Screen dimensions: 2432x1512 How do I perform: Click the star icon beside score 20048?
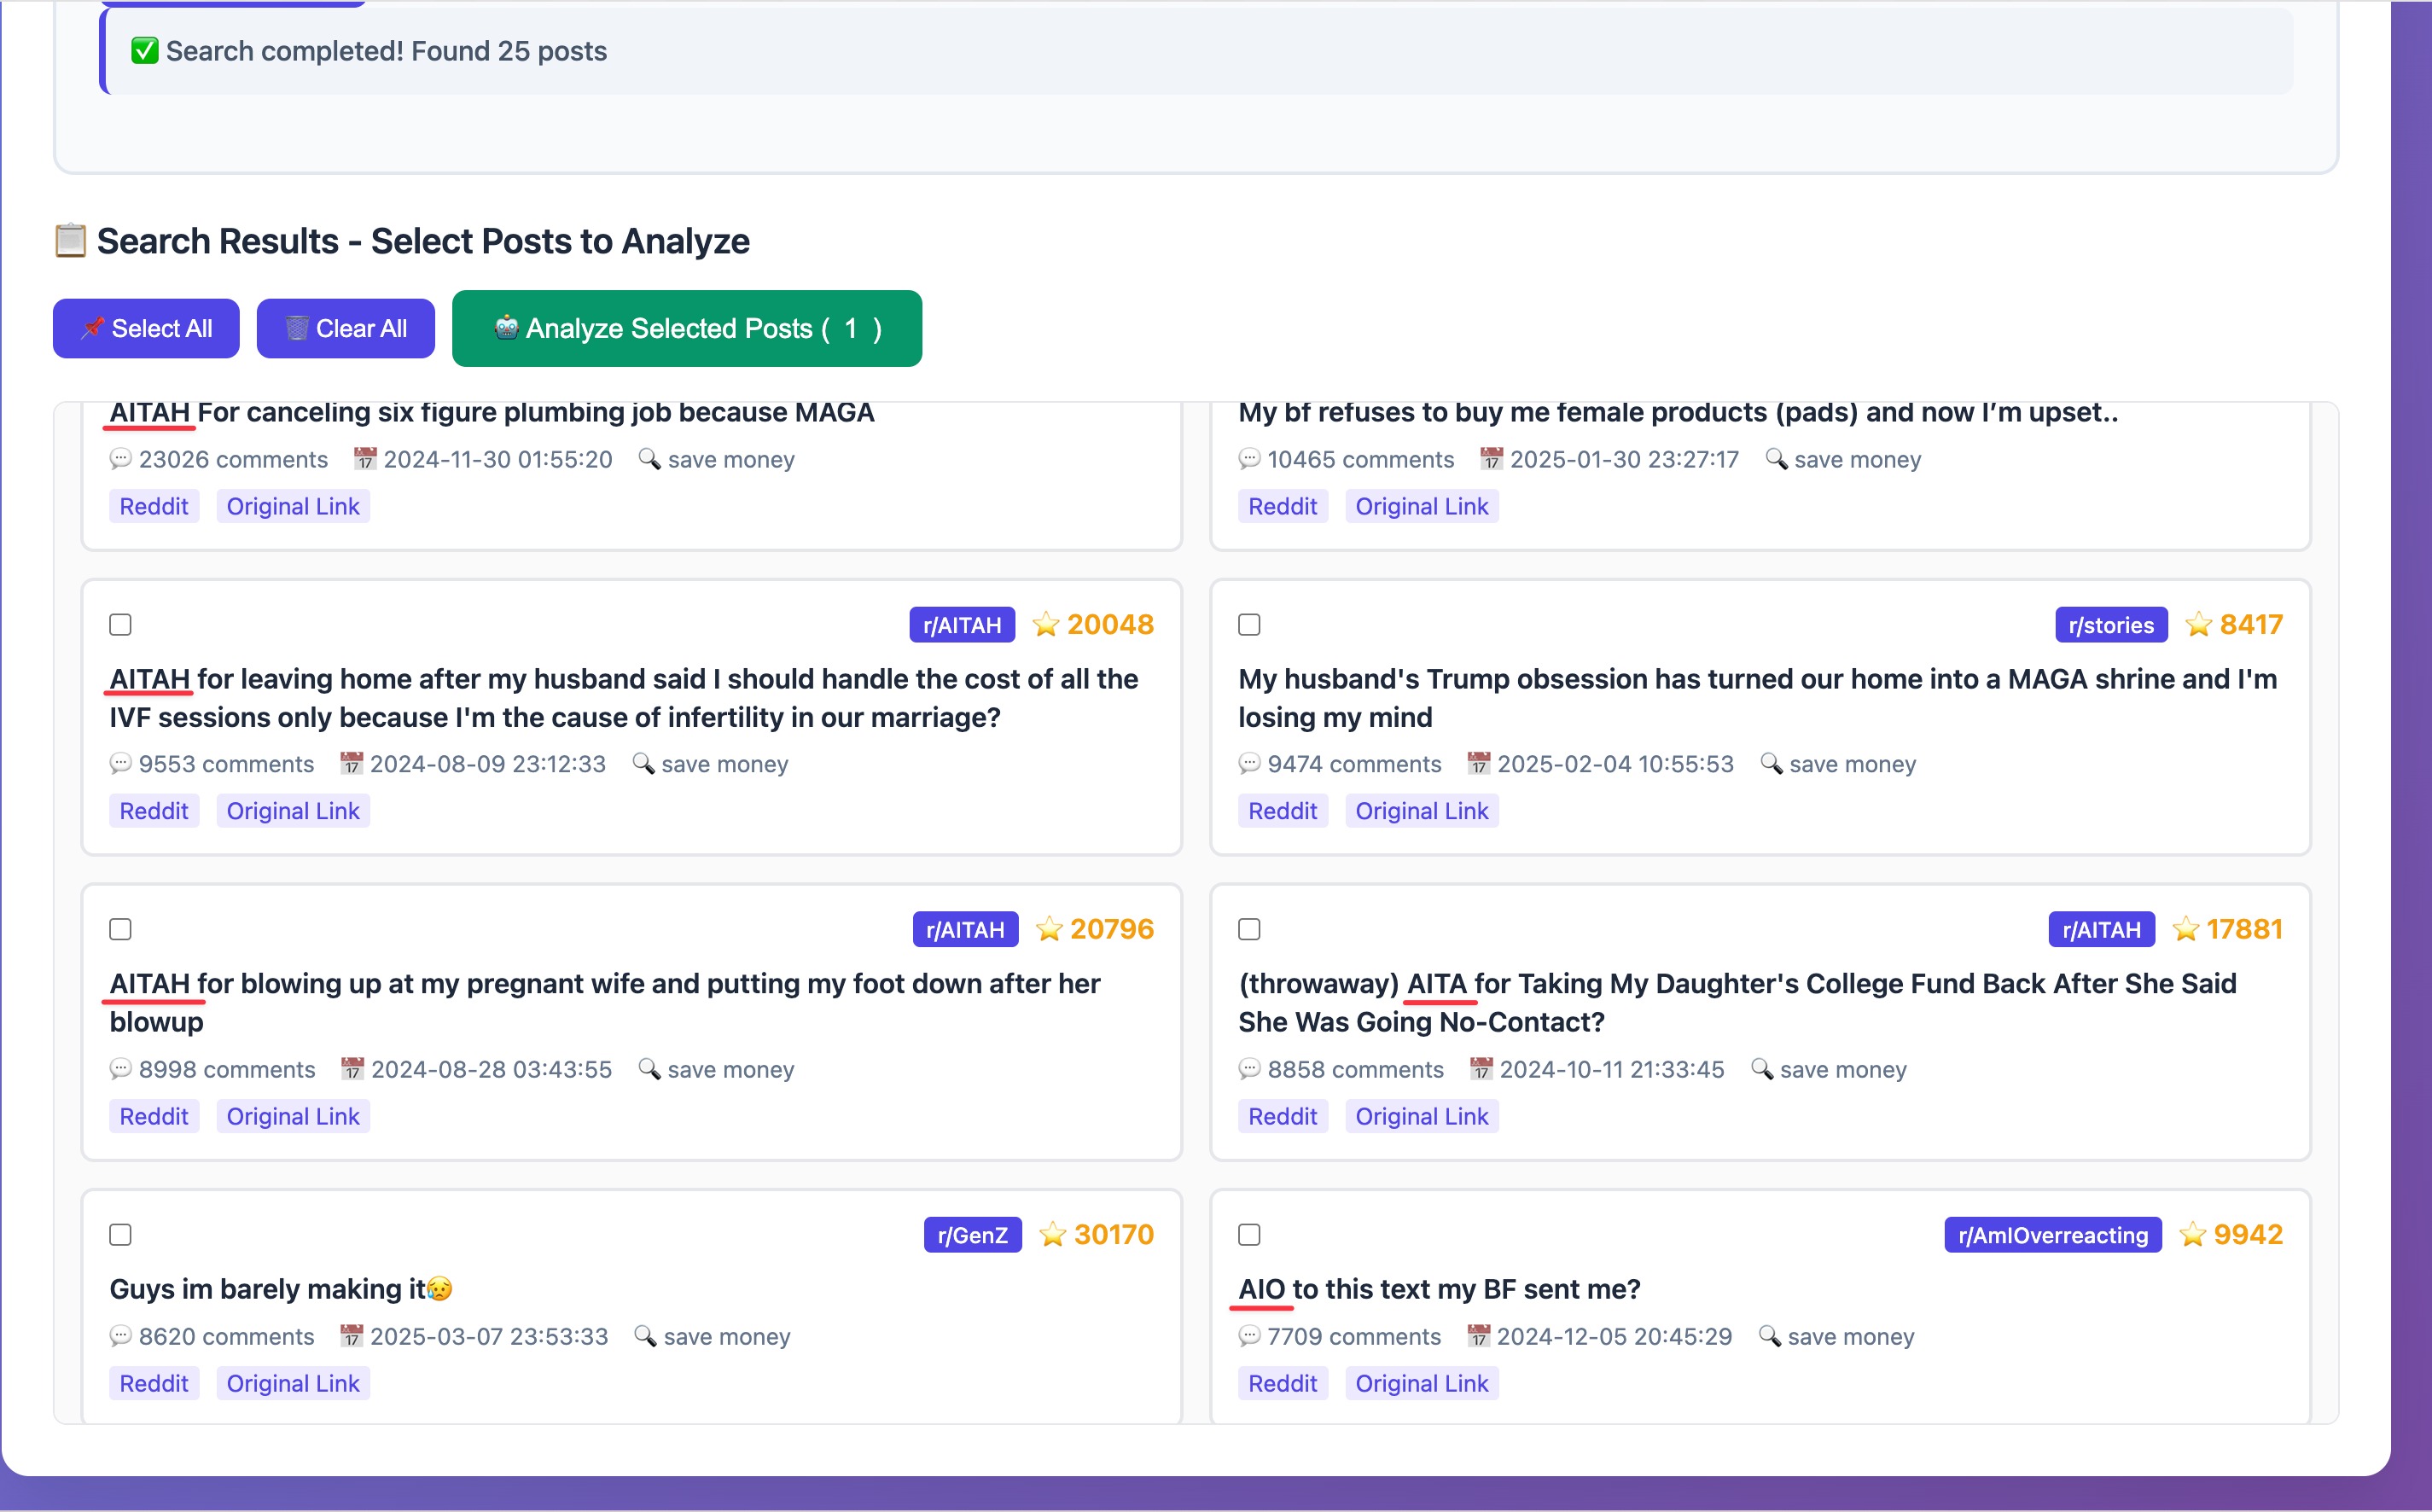point(1045,625)
